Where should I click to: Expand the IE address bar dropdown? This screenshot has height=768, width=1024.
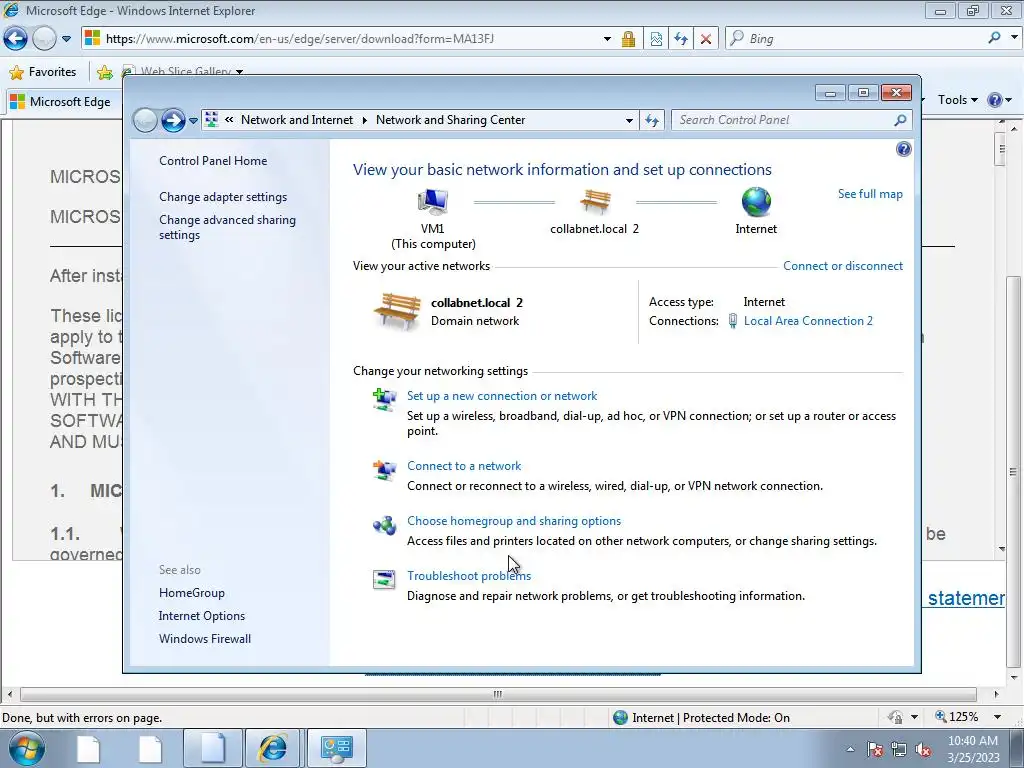[607, 39]
